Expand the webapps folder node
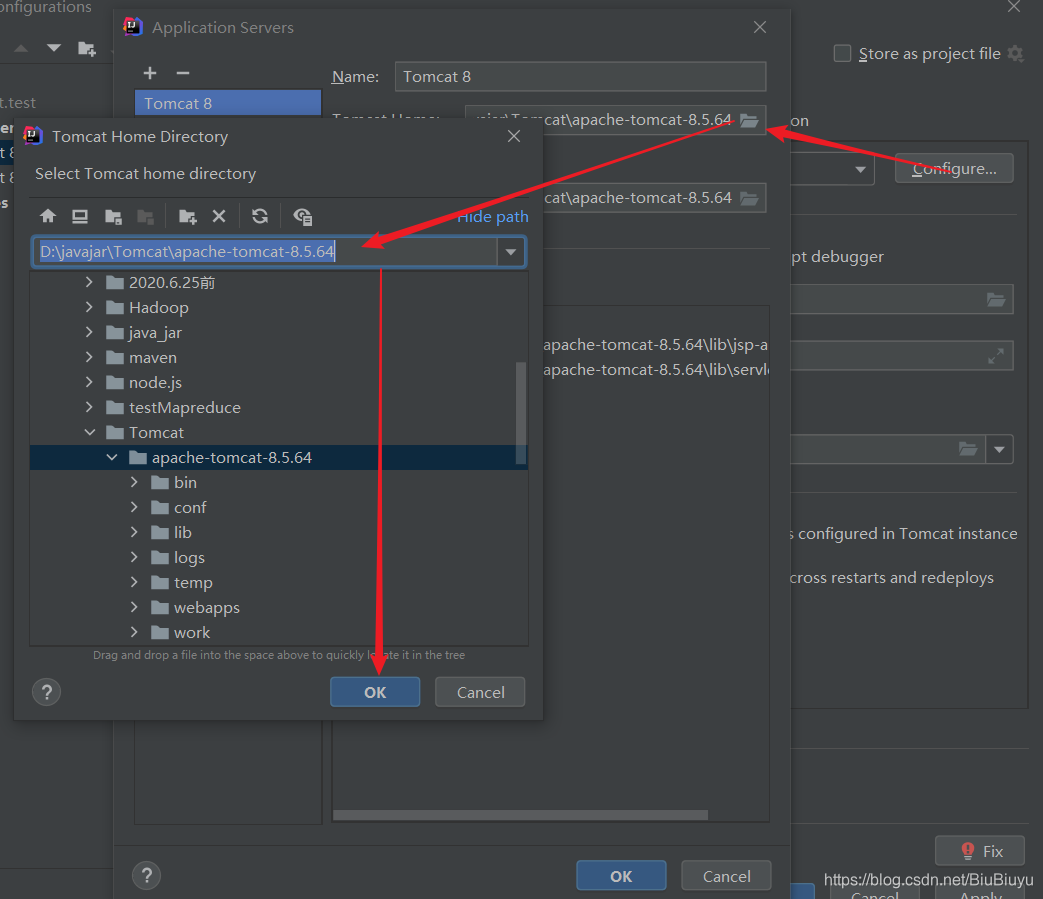This screenshot has height=899, width=1043. point(134,607)
